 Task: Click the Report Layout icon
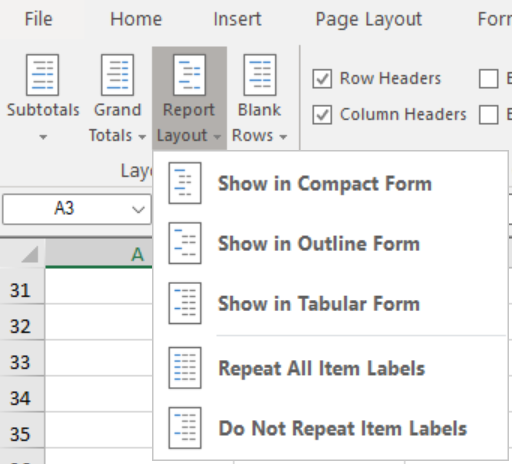coord(189,75)
